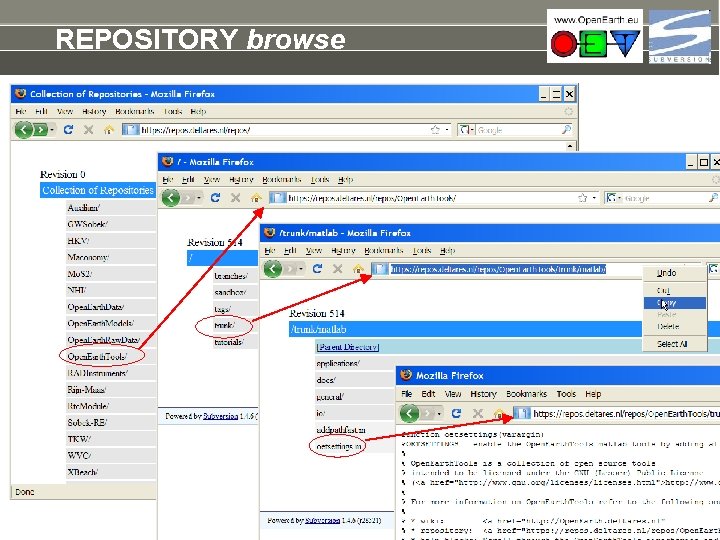Choose Select All from the context menu
The image size is (720, 540).
coord(674,343)
